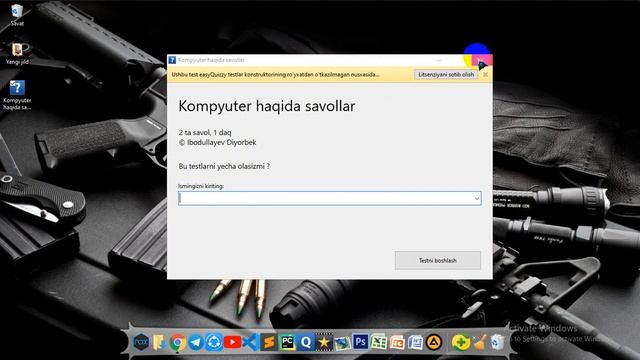Open AIMP player from the dock
The width and height of the screenshot is (640, 360).
point(434,342)
